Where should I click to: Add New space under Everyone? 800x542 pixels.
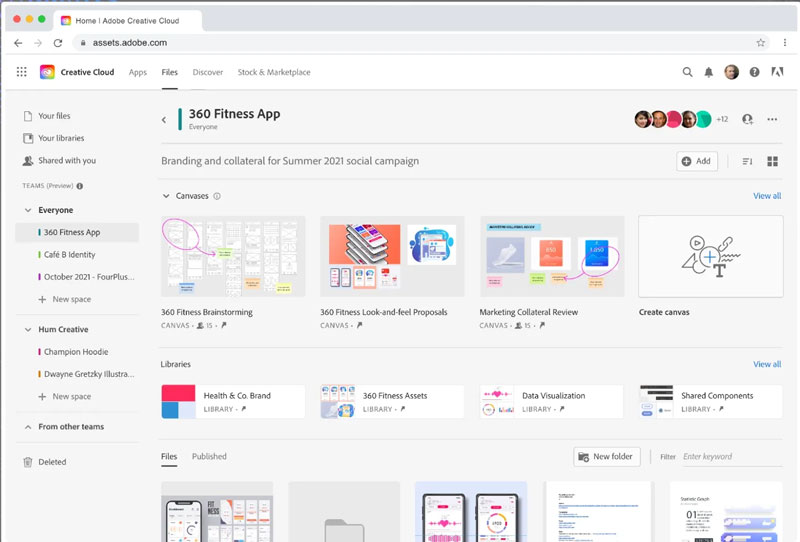[x=65, y=300]
